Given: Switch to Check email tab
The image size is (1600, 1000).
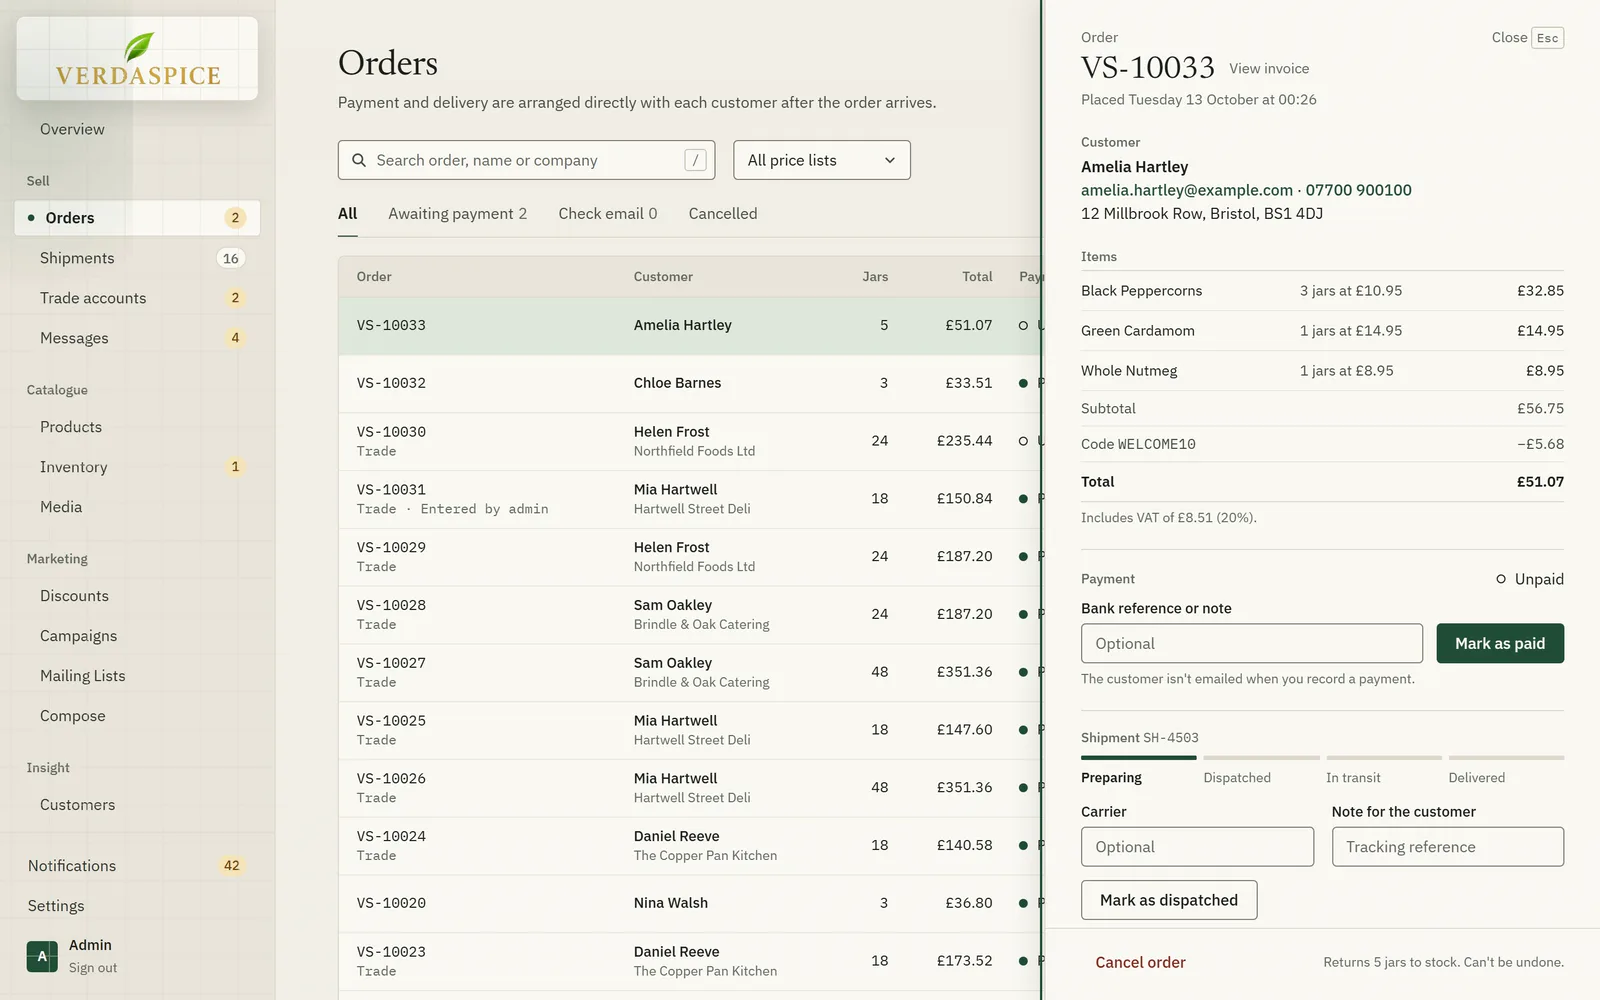Looking at the screenshot, I should pyautogui.click(x=607, y=214).
